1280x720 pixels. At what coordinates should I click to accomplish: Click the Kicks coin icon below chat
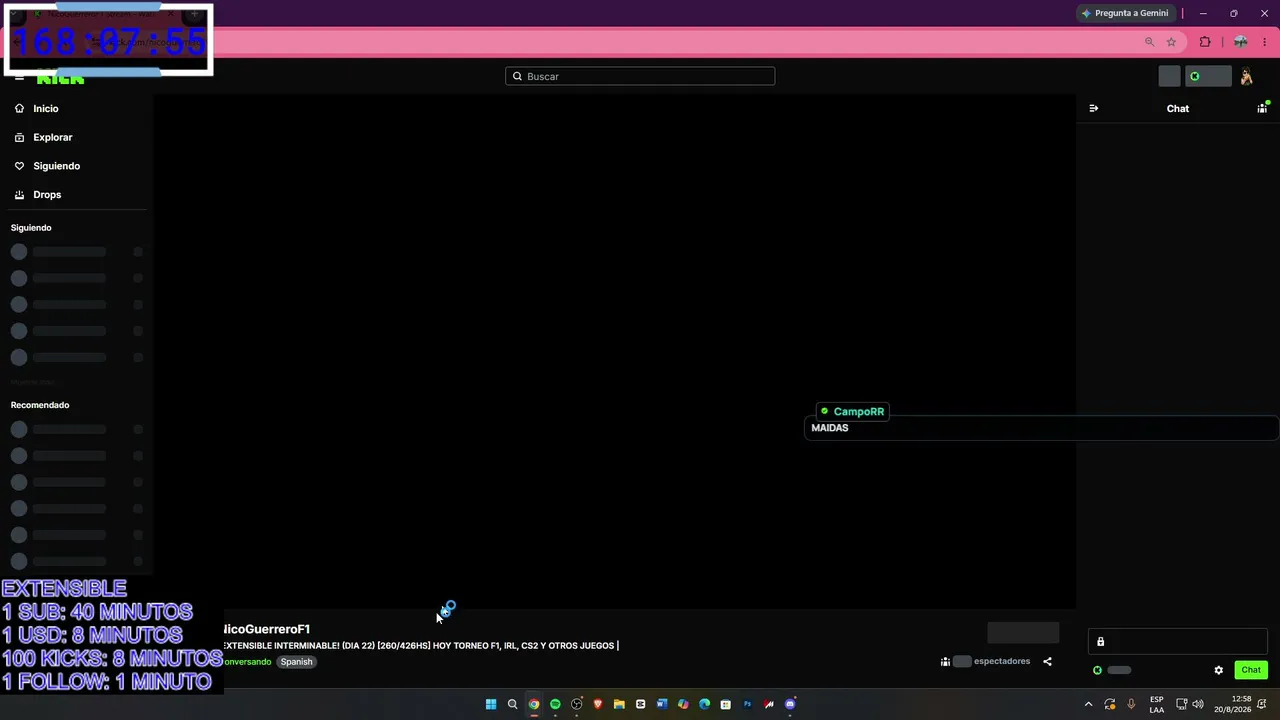tap(1097, 670)
